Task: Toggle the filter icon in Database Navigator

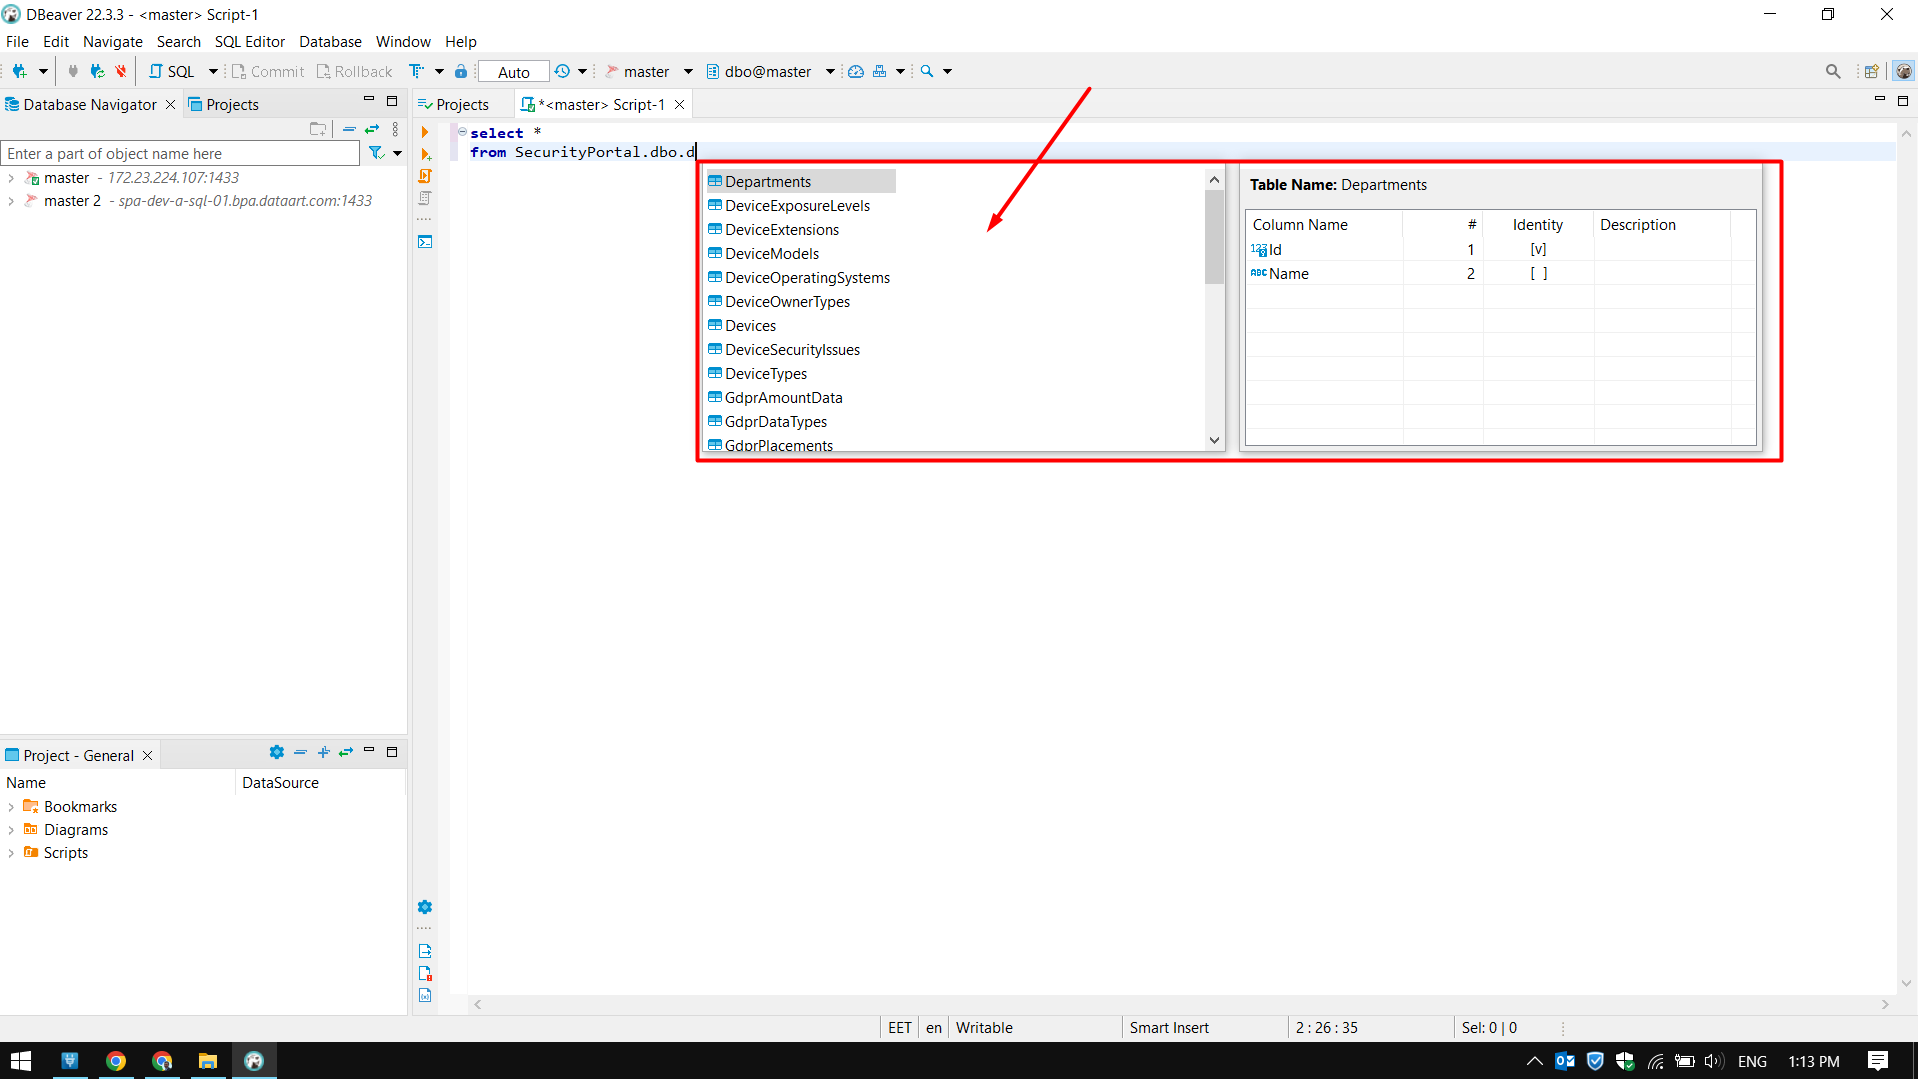Action: [x=377, y=152]
